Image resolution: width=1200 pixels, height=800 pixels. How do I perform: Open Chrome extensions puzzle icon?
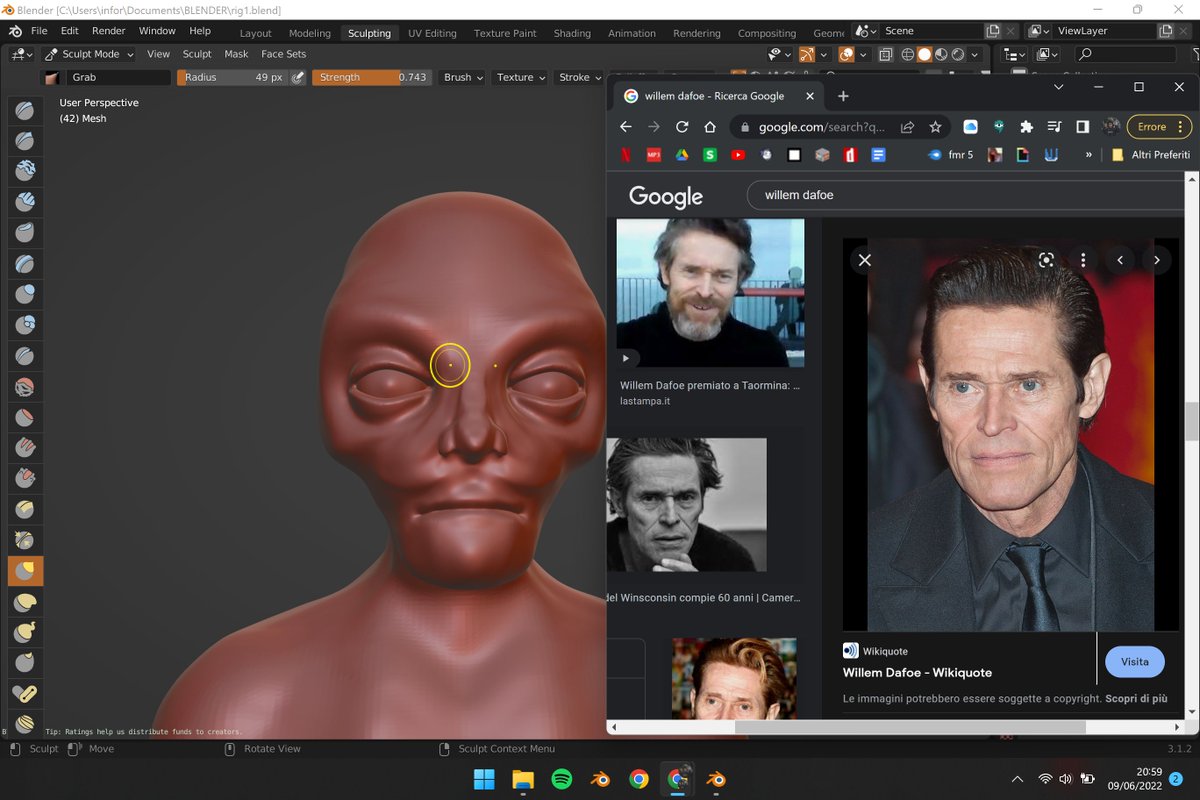click(x=1026, y=127)
